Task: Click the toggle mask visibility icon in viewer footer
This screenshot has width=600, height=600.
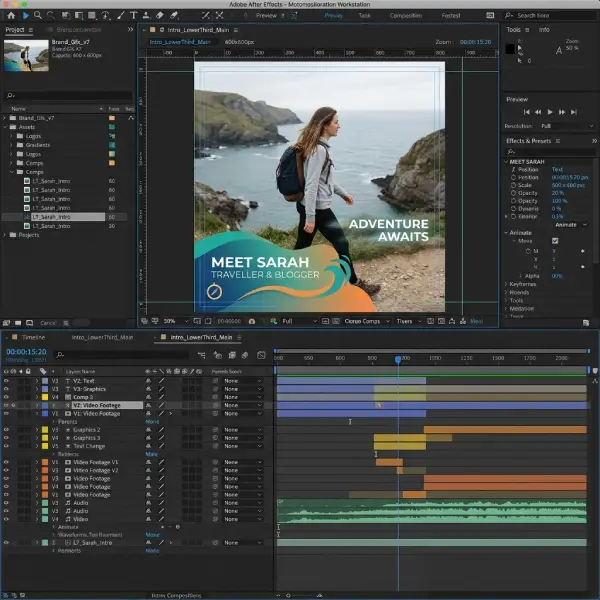Action: (x=208, y=321)
